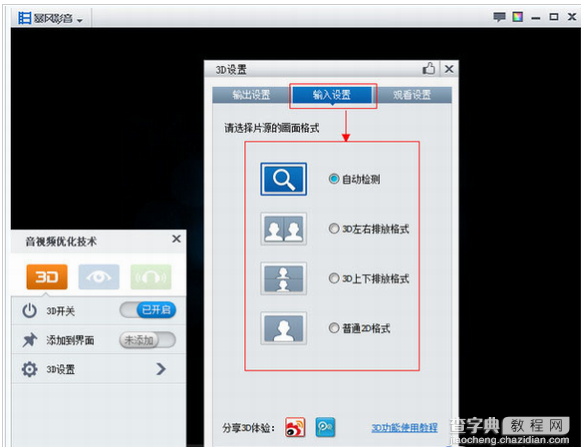Select 3D上下排放格式 radio button
581x447 pixels.
point(334,278)
